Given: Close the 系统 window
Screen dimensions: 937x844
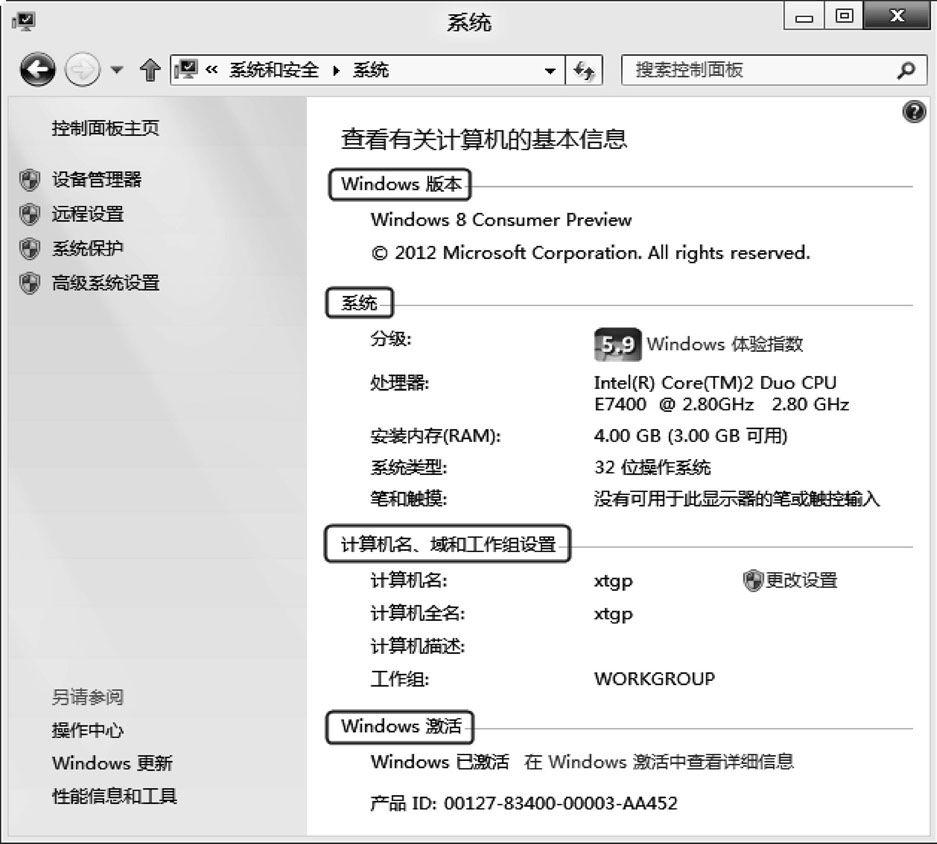Looking at the screenshot, I should click(x=896, y=16).
